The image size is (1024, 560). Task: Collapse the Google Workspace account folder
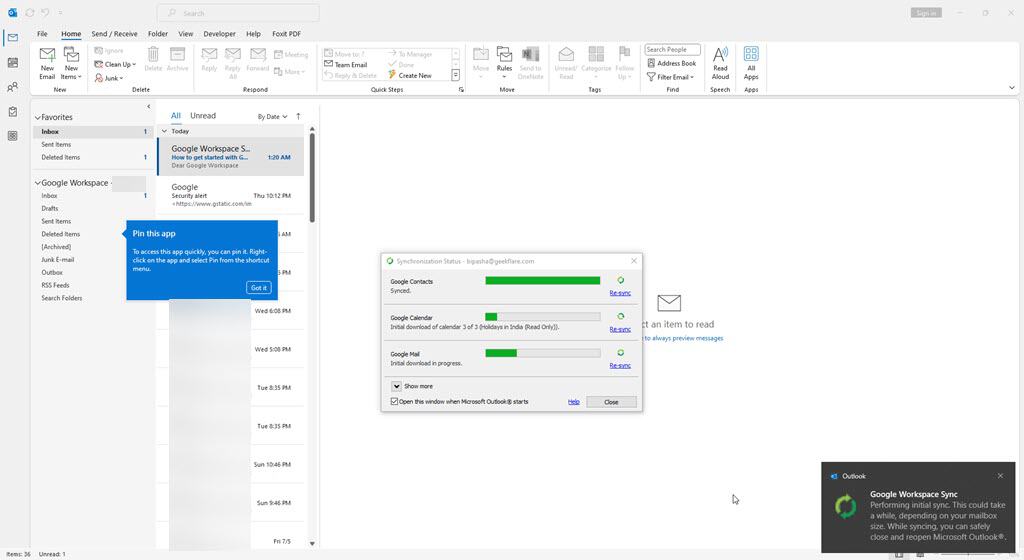(x=38, y=183)
